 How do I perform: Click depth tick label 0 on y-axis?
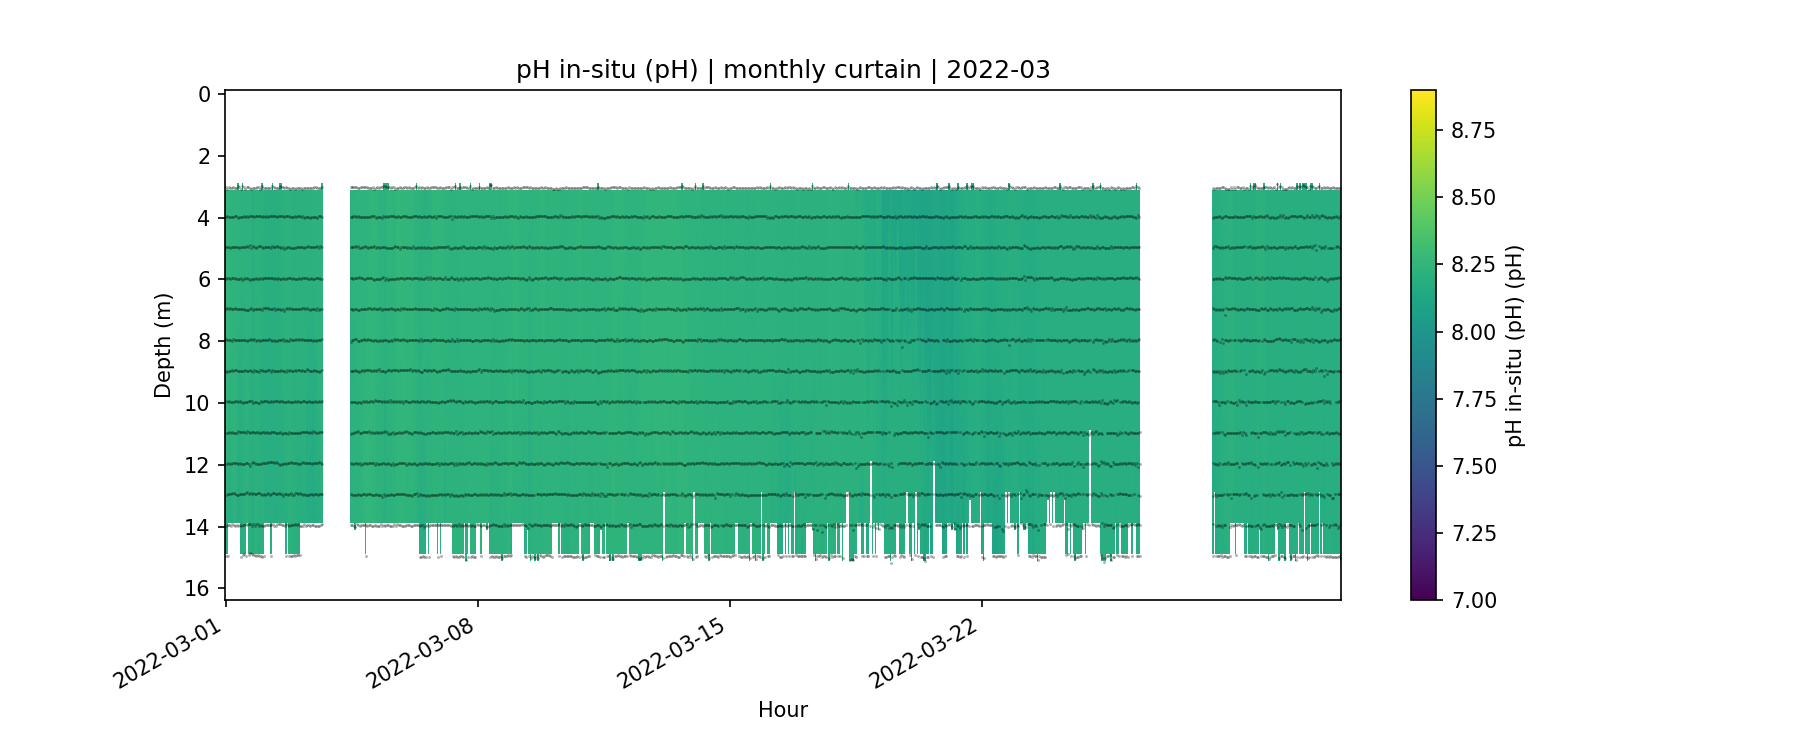pos(205,95)
